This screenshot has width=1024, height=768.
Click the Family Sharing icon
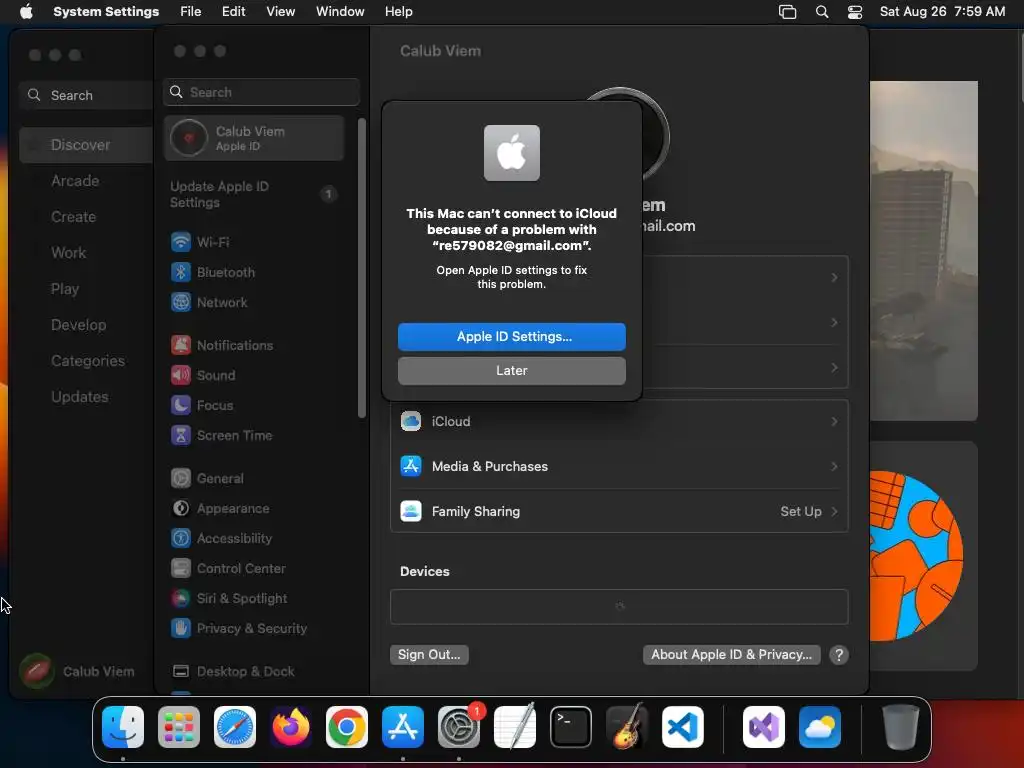click(x=411, y=511)
